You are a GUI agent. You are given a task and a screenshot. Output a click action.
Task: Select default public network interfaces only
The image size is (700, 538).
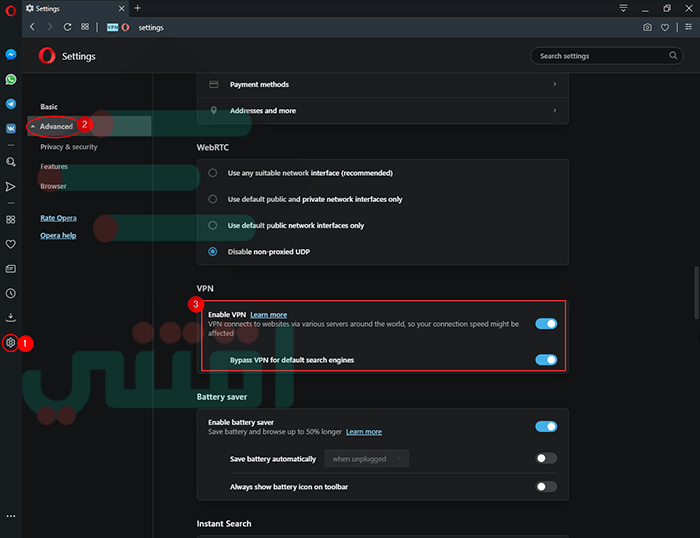(213, 225)
